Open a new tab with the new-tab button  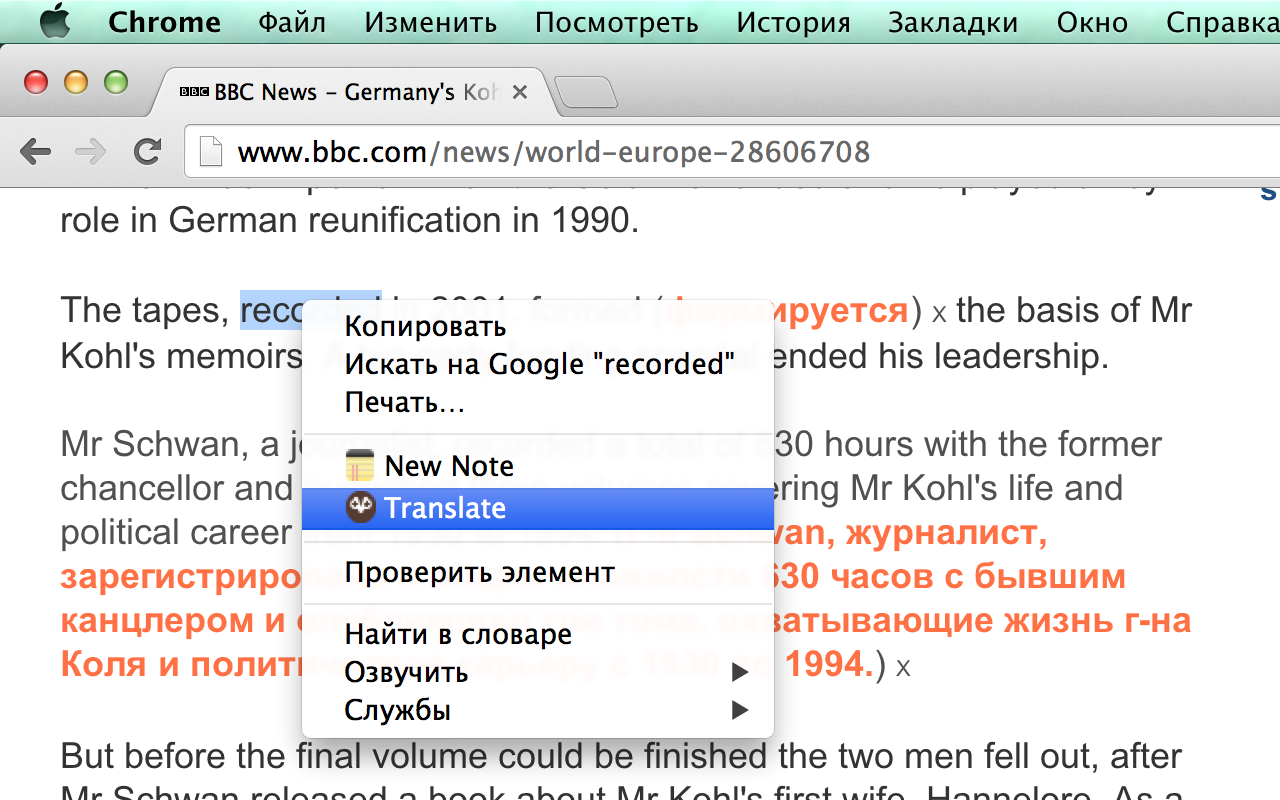[x=586, y=92]
